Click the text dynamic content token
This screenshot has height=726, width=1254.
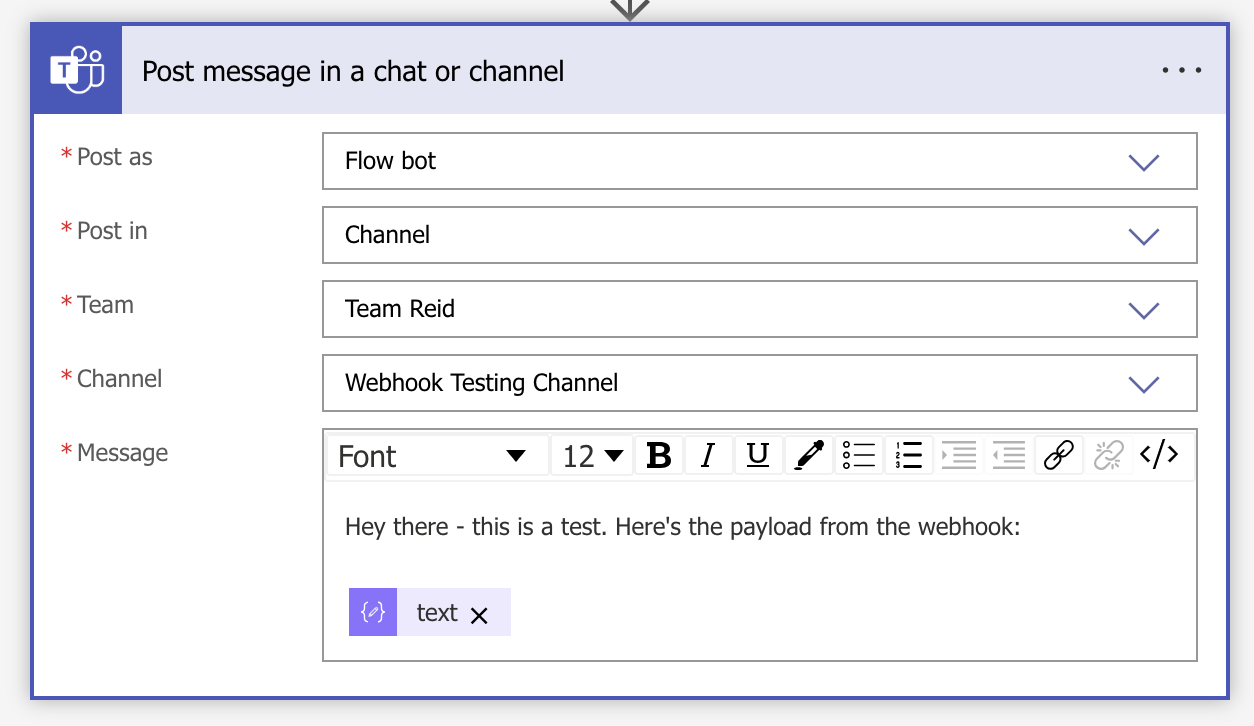430,612
